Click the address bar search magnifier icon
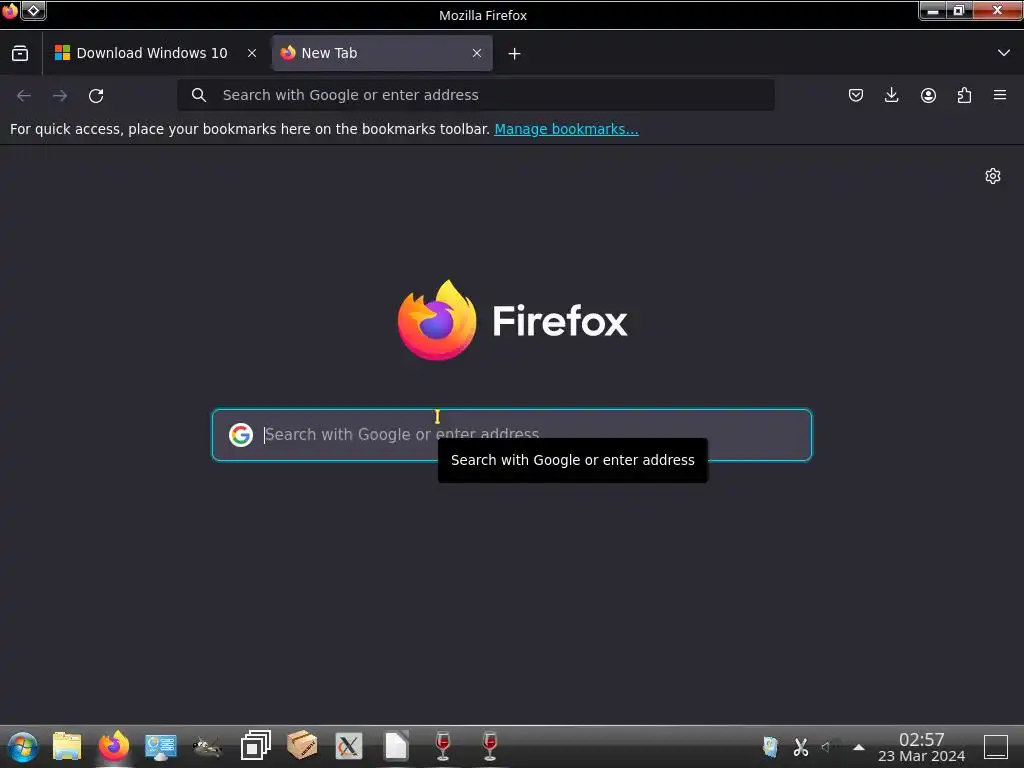The width and height of the screenshot is (1024, 768). coord(199,95)
